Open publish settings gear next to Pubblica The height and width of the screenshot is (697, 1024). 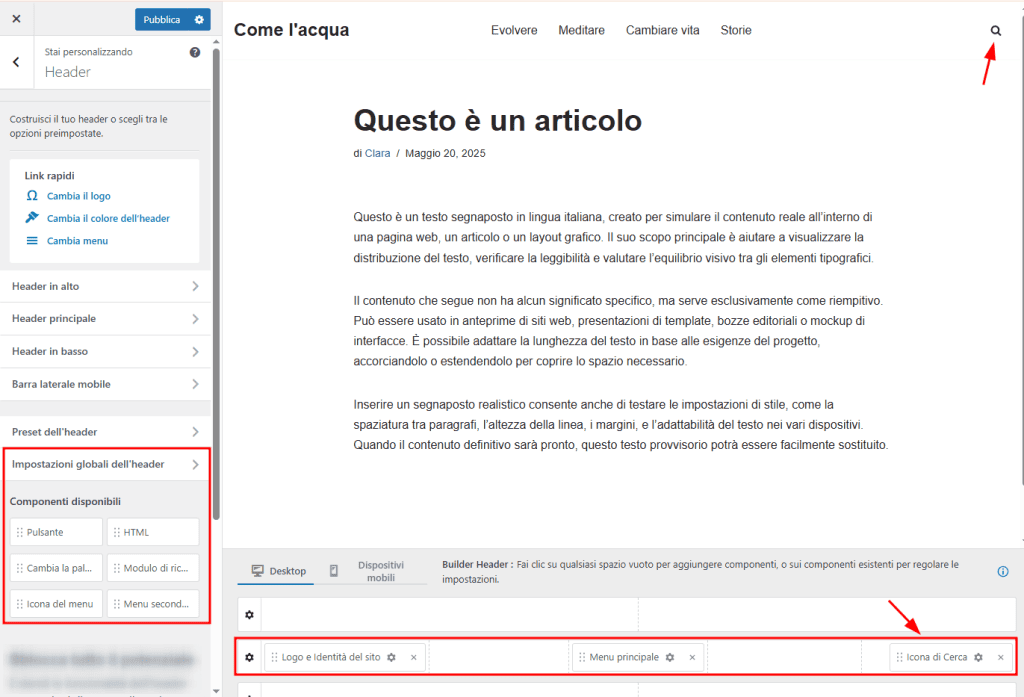pyautogui.click(x=199, y=20)
